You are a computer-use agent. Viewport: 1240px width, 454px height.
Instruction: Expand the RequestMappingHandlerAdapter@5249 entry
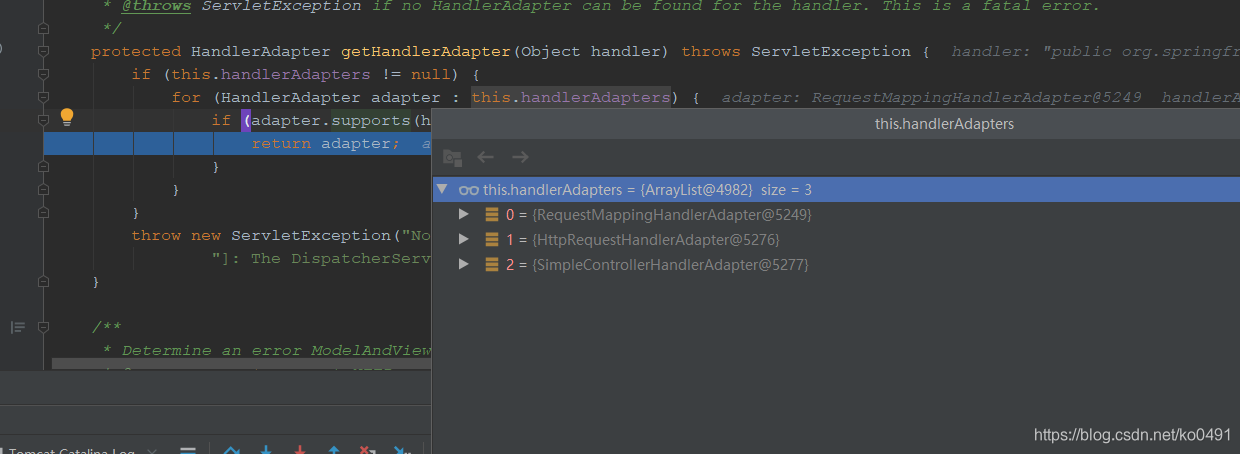coord(463,215)
